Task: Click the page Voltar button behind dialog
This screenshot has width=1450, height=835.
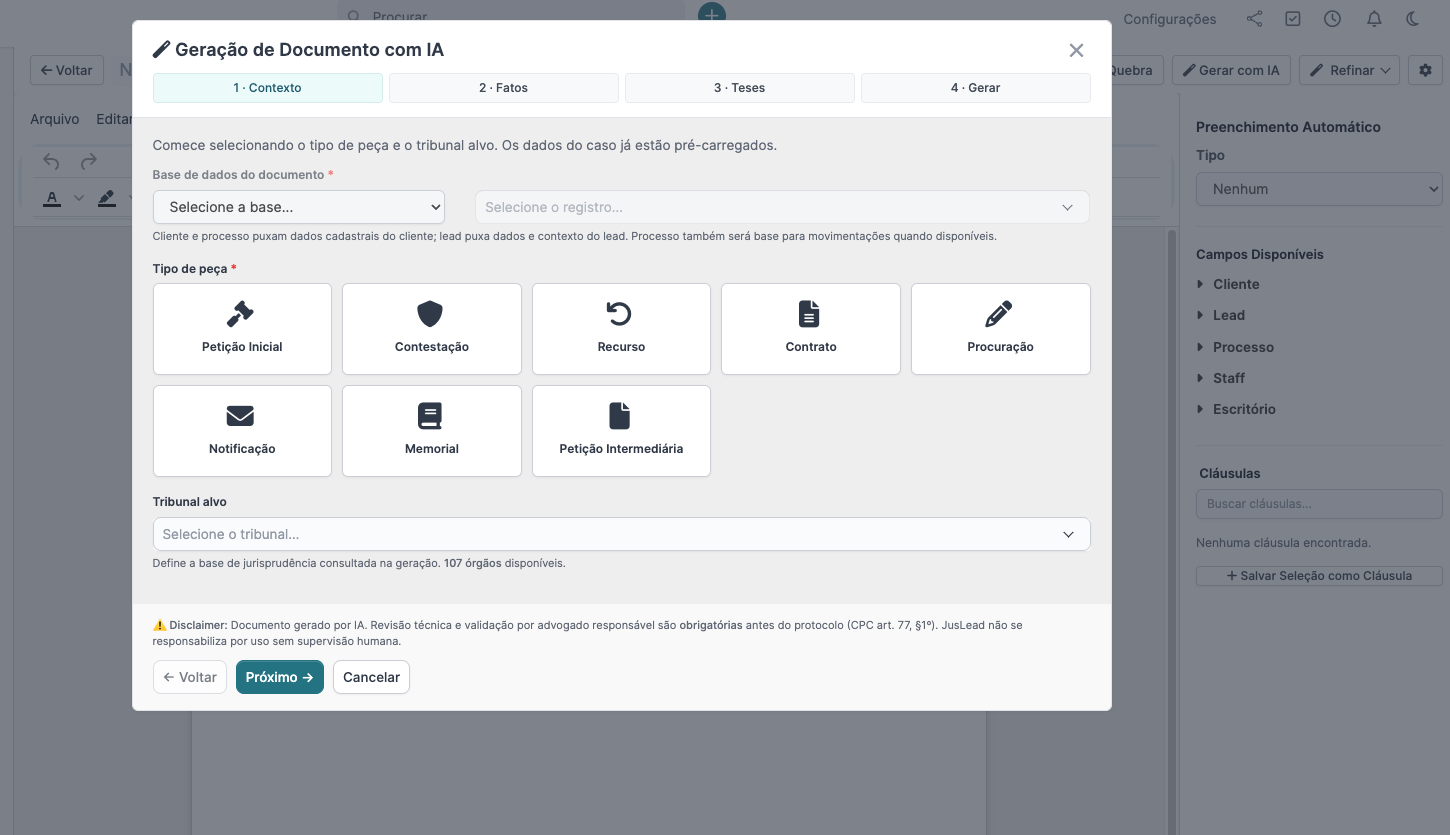Action: pos(66,70)
